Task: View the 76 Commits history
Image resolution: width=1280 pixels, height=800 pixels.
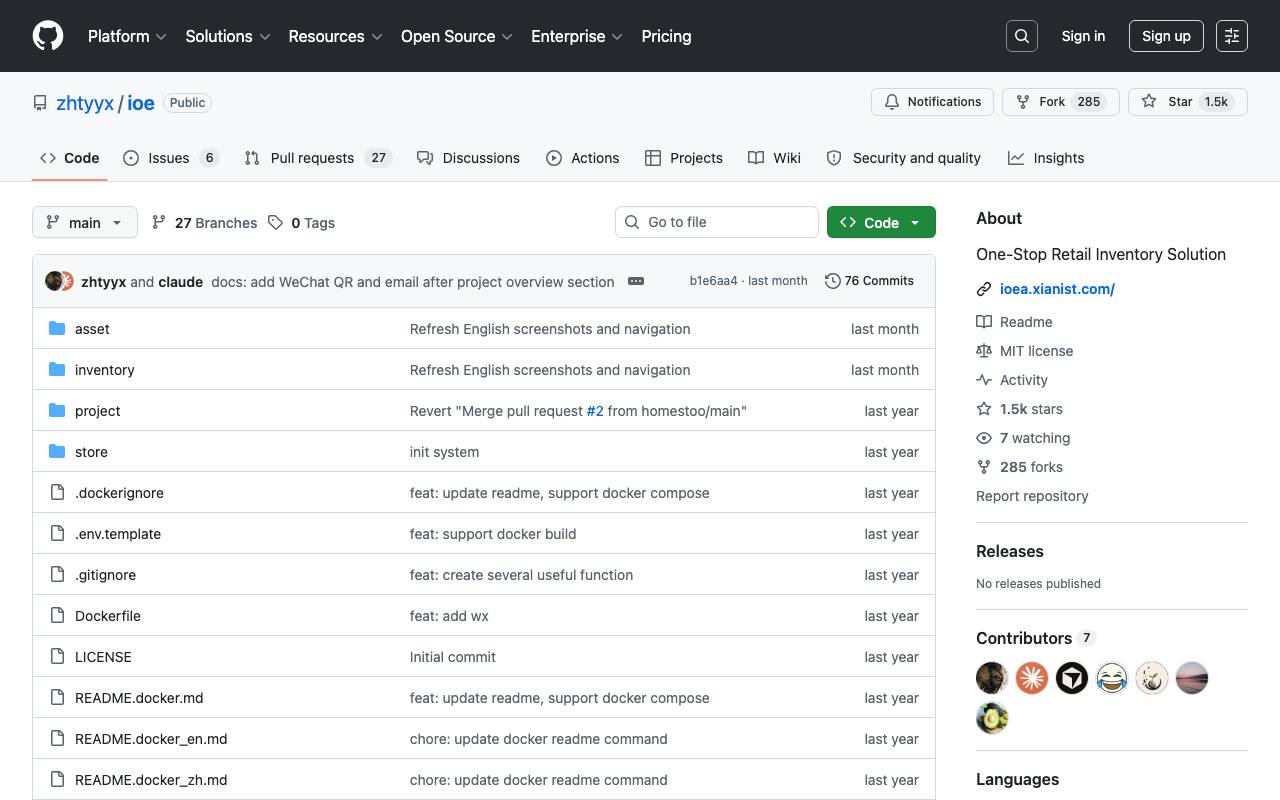Action: 869,281
